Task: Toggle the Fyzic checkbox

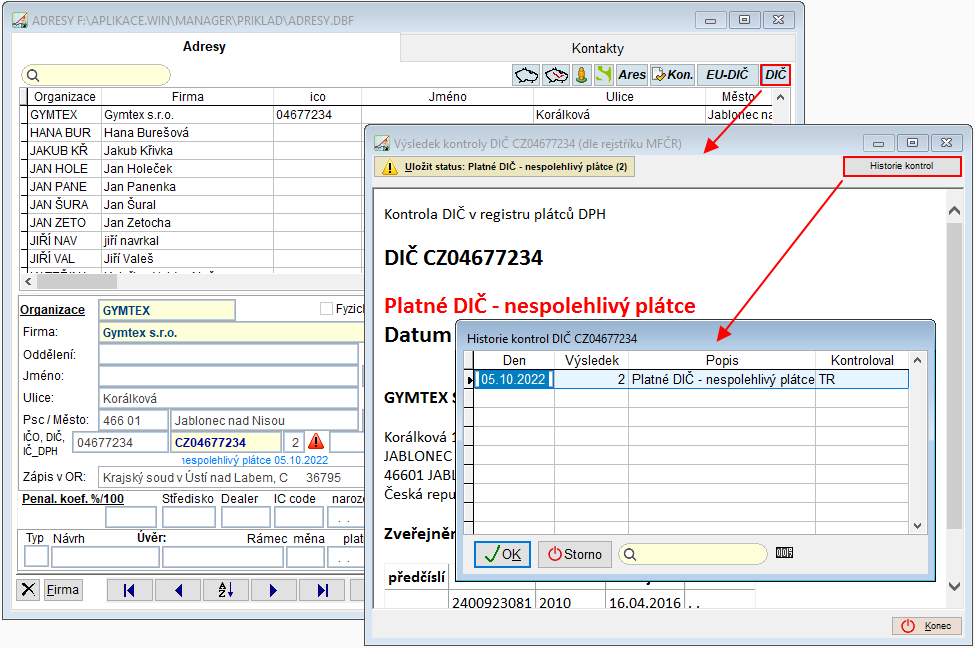Action: point(326,308)
